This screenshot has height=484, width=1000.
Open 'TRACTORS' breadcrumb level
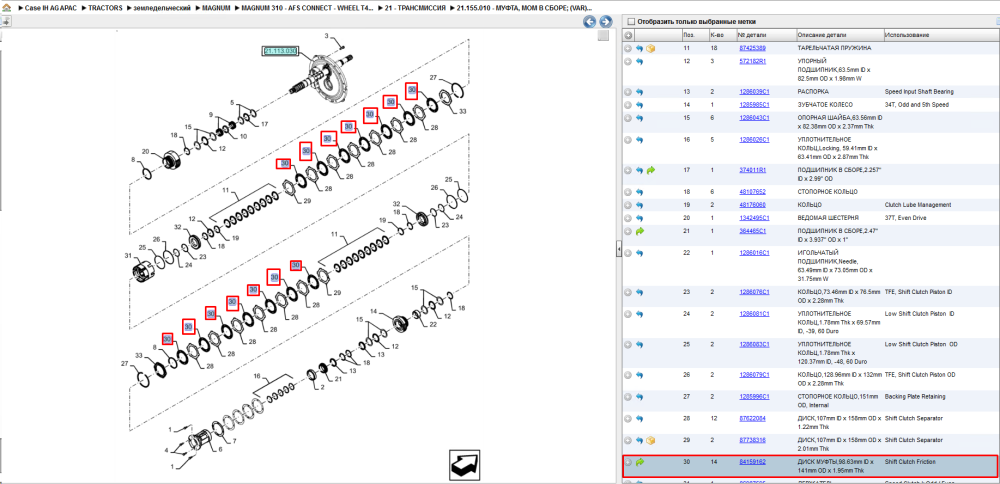click(x=104, y=8)
